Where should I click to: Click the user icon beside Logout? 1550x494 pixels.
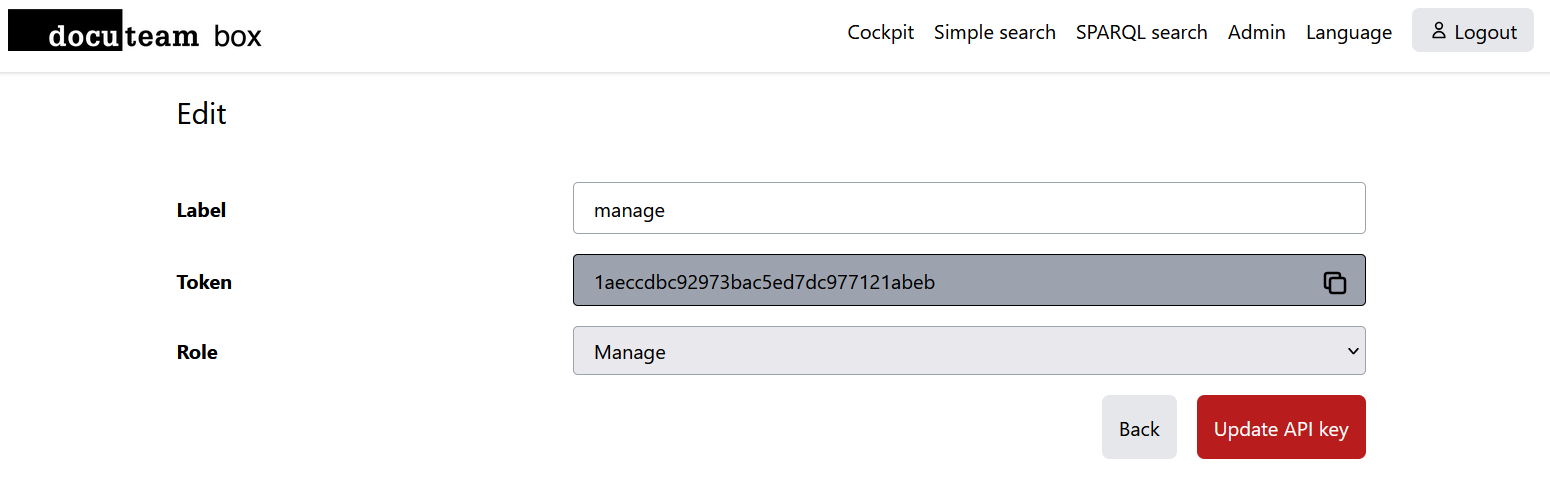(1439, 31)
